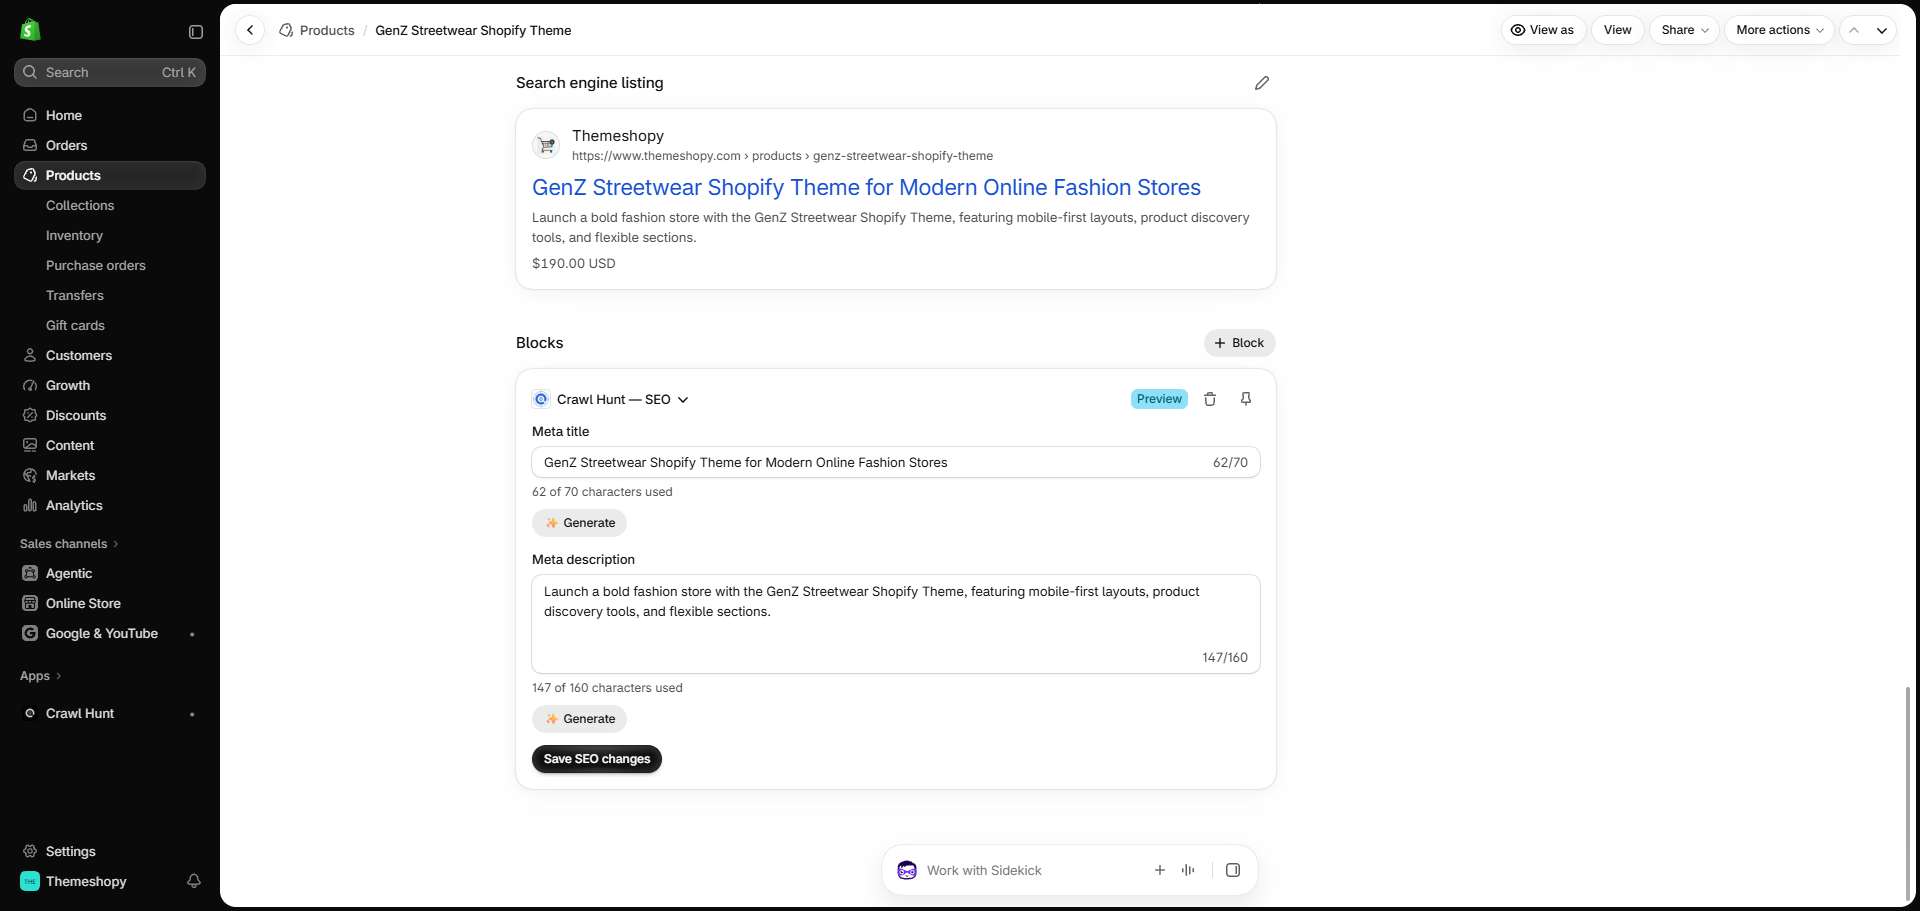Click Products breadcrumb link
Screen dimensions: 1920x911
coord(327,30)
